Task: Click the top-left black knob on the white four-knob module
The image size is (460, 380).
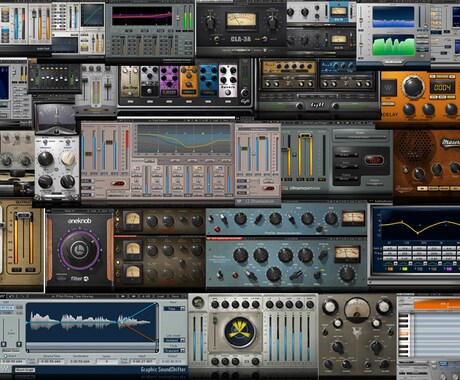Action: coord(45,159)
